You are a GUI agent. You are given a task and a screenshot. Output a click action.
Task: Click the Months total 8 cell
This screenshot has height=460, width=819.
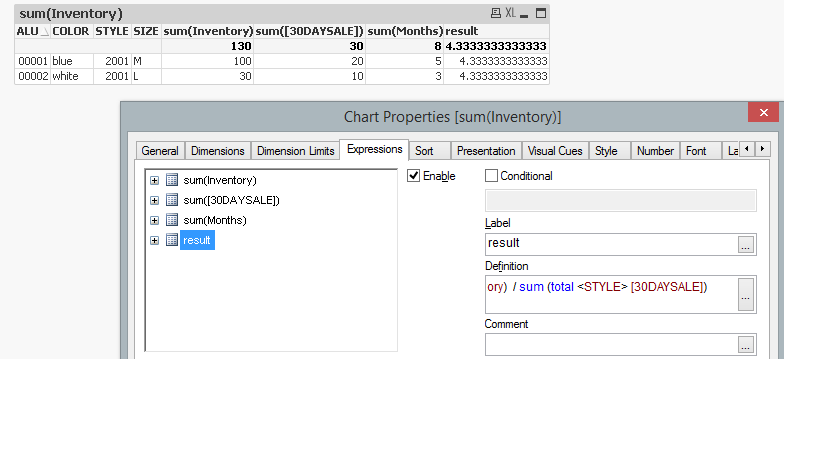[x=405, y=46]
